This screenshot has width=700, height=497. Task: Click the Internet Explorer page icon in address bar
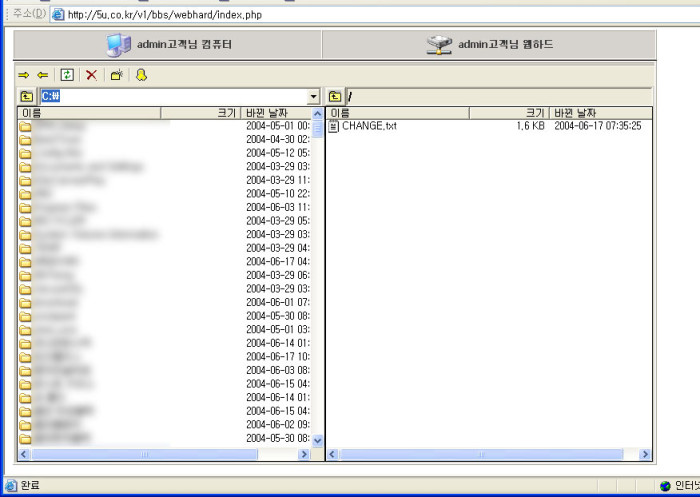click(58, 15)
